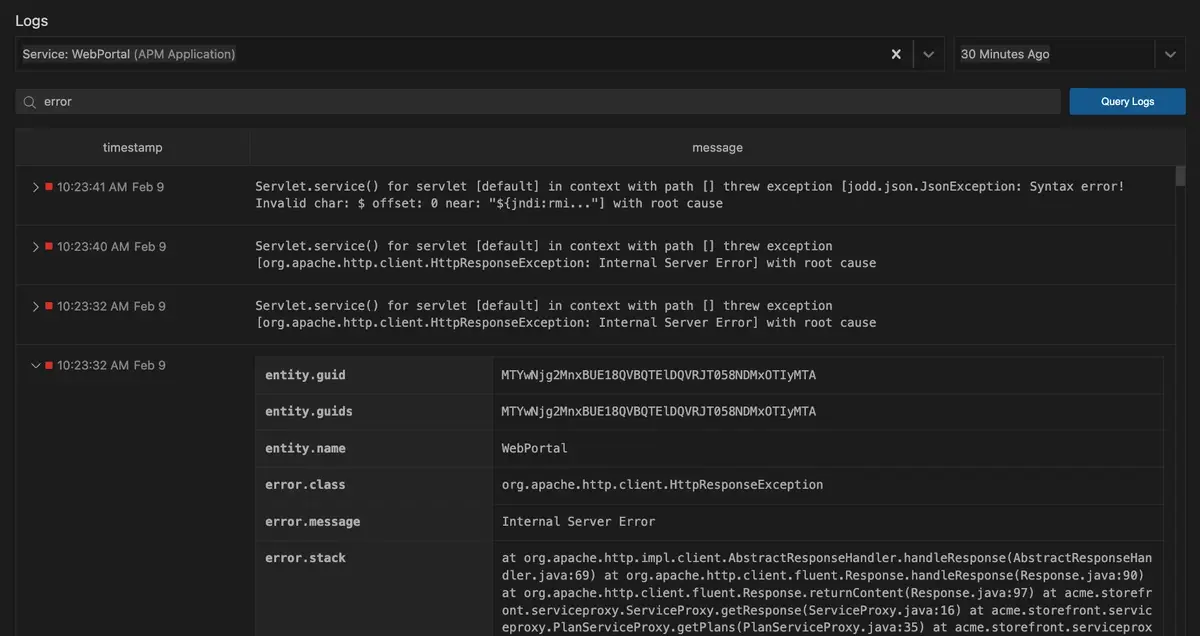1200x636 pixels.
Task: Sort by the timestamp column header
Action: [132, 147]
